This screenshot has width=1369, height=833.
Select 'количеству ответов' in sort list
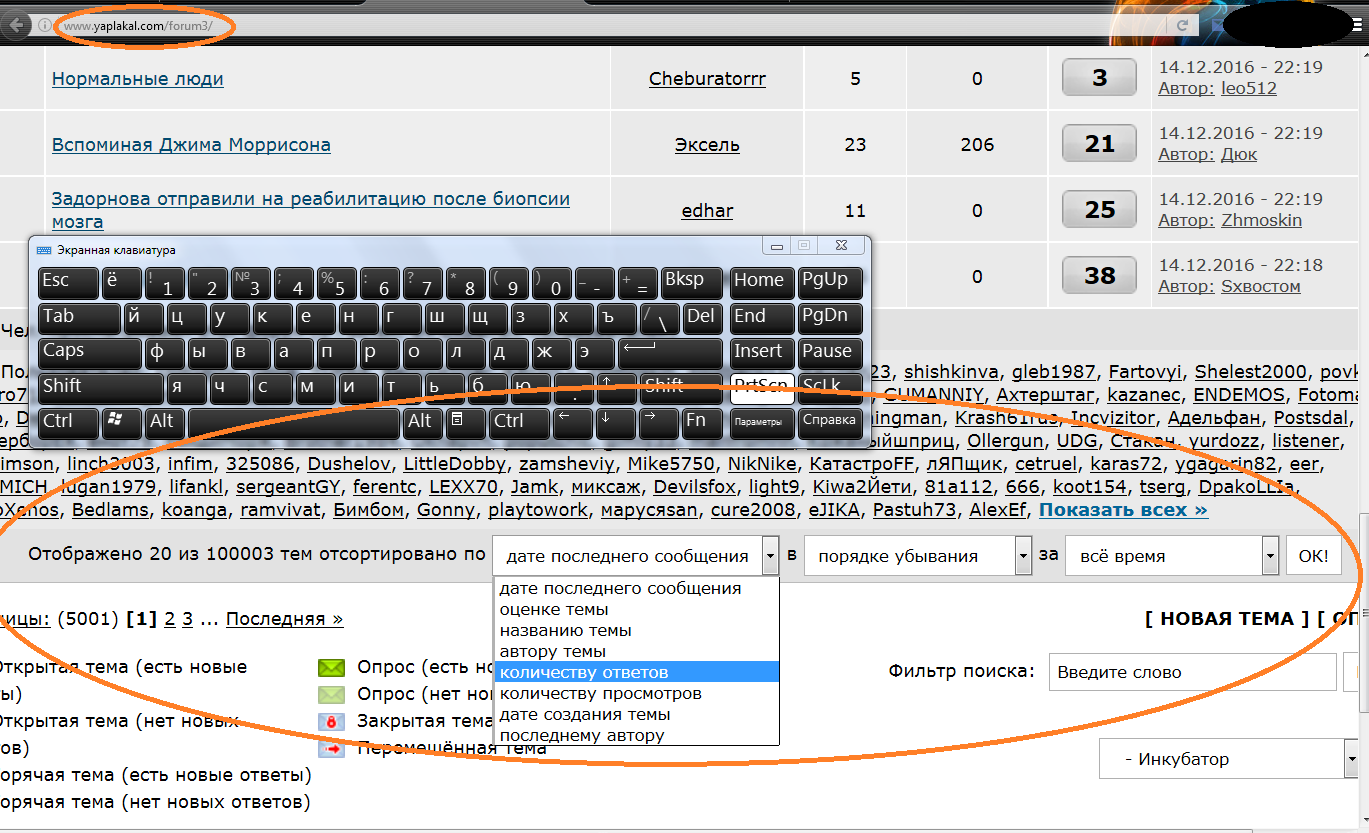point(636,673)
